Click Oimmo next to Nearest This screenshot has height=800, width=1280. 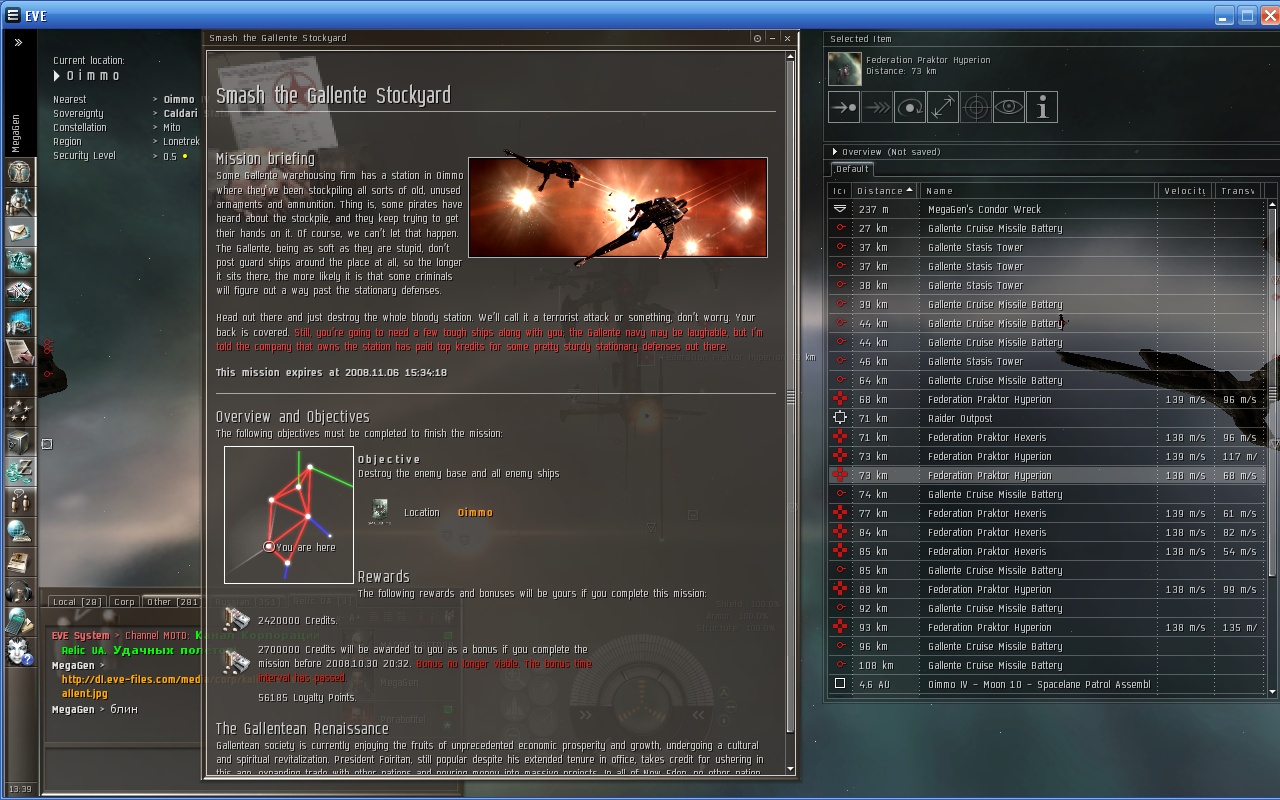point(179,99)
